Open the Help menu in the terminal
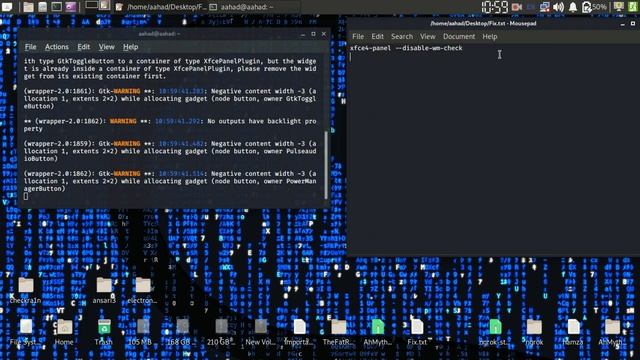Screen dimensions: 640x360 pyautogui.click(x=131, y=47)
